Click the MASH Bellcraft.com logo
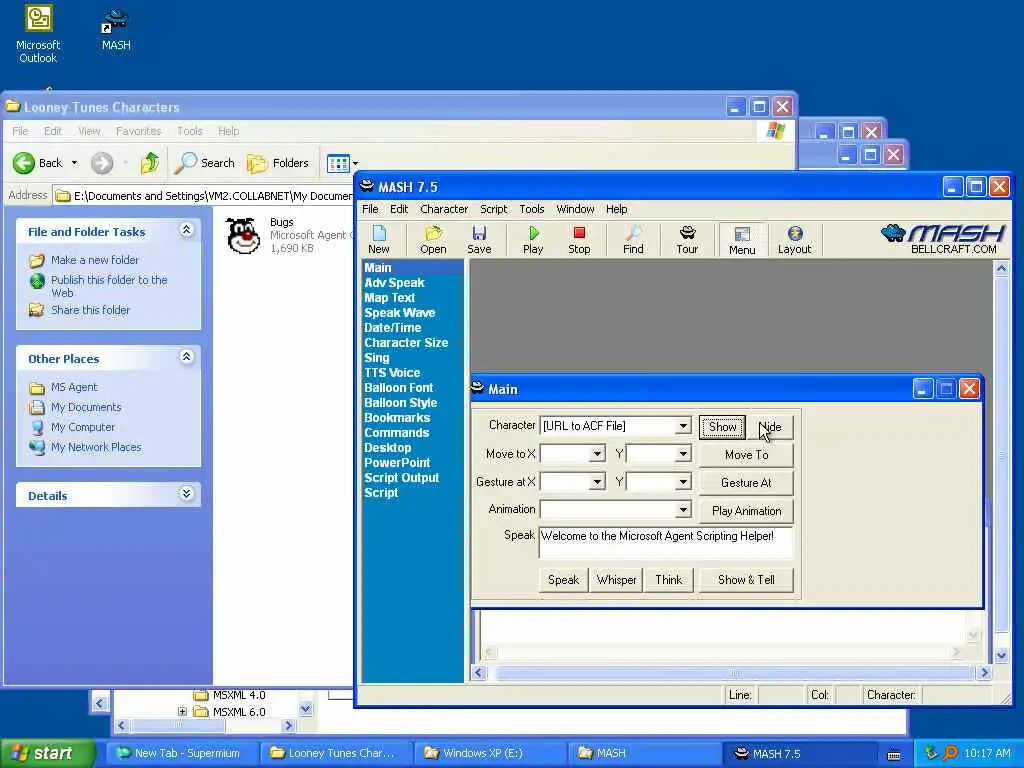The width and height of the screenshot is (1024, 768). coord(943,239)
